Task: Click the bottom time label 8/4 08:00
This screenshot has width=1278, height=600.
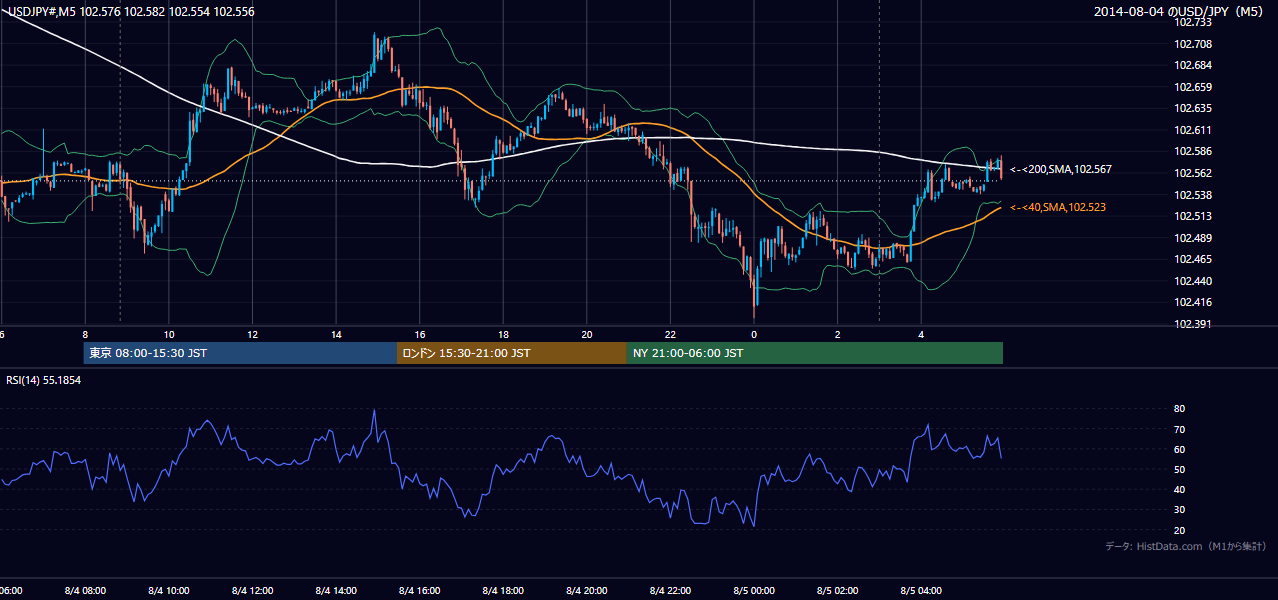Action: click(x=85, y=591)
